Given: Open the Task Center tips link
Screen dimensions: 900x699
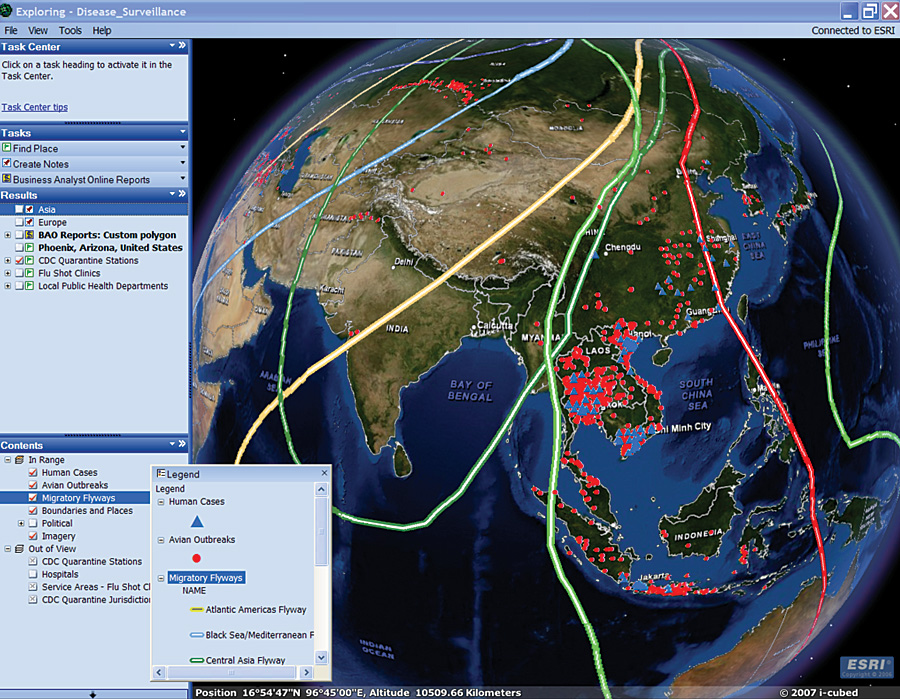Looking at the screenshot, I should [x=34, y=107].
